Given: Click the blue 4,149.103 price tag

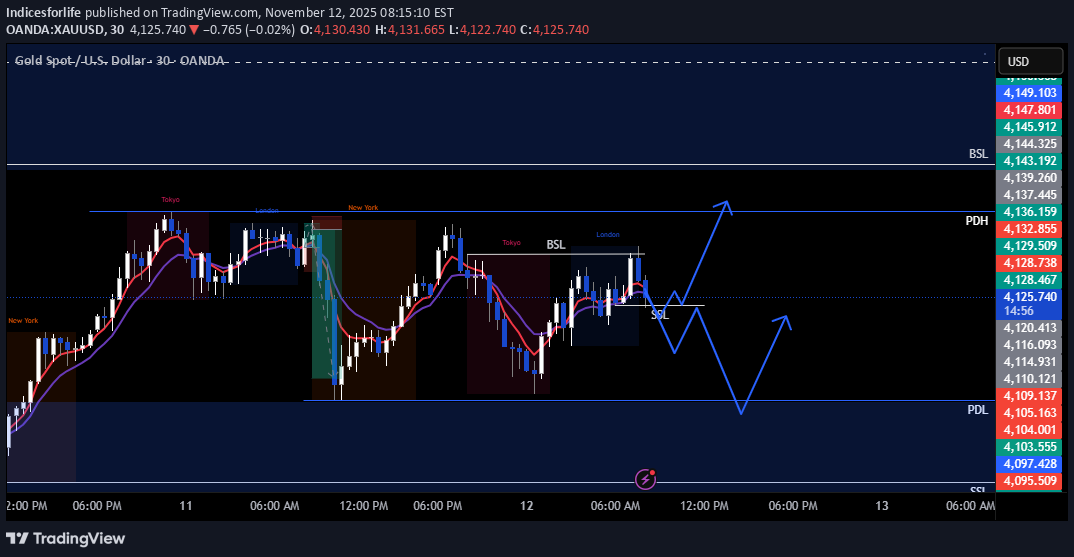Looking at the screenshot, I should [x=1030, y=92].
